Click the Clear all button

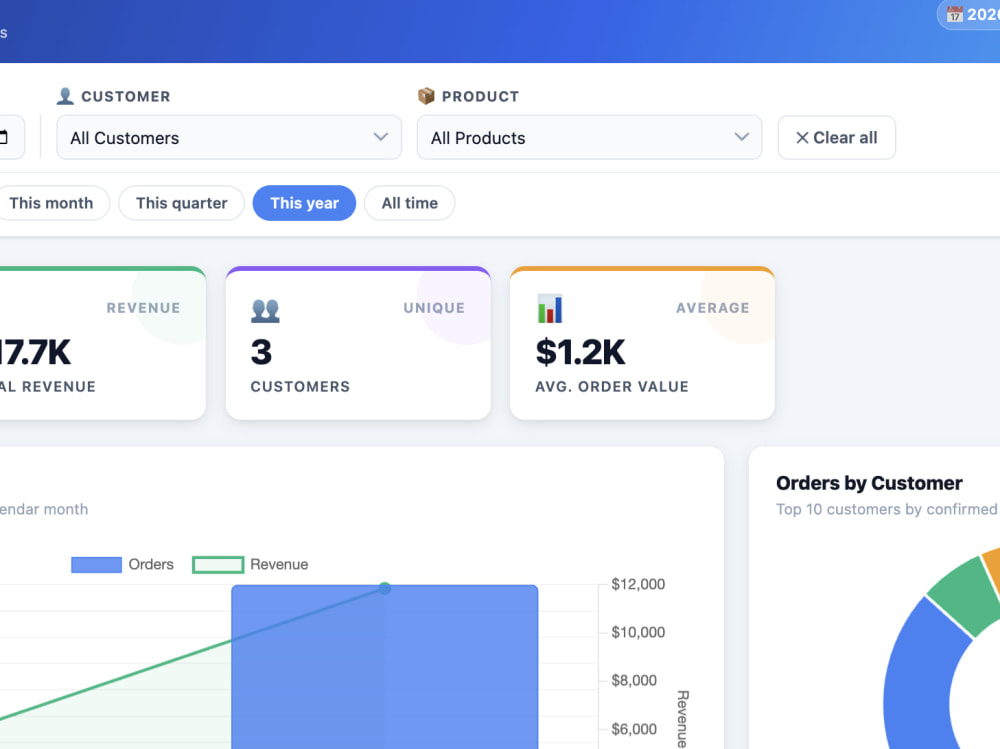click(837, 137)
